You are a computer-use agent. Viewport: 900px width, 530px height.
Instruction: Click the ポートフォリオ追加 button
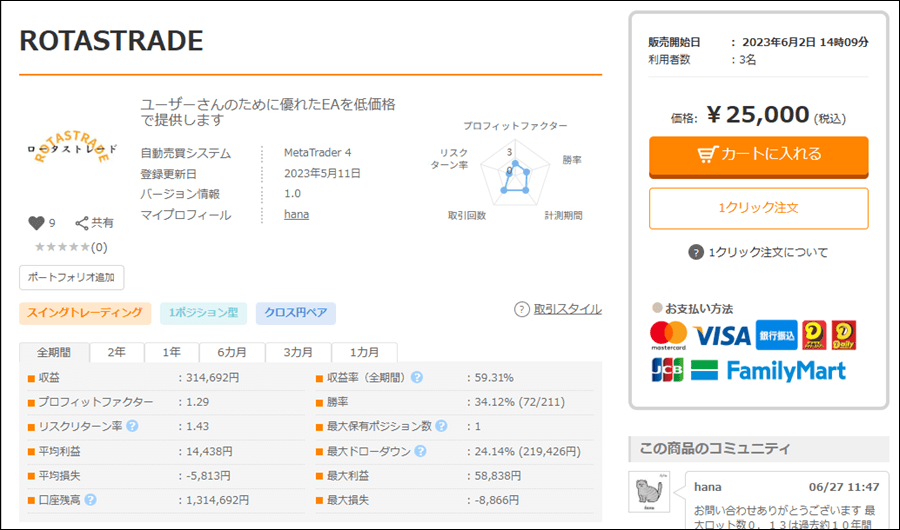click(71, 277)
